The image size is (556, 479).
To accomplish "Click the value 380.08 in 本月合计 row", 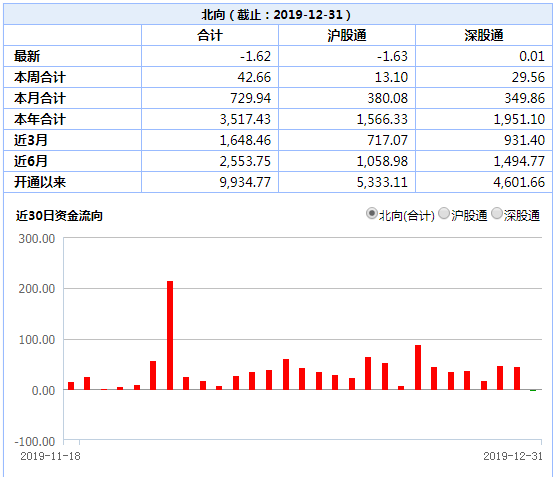I will pyautogui.click(x=388, y=98).
